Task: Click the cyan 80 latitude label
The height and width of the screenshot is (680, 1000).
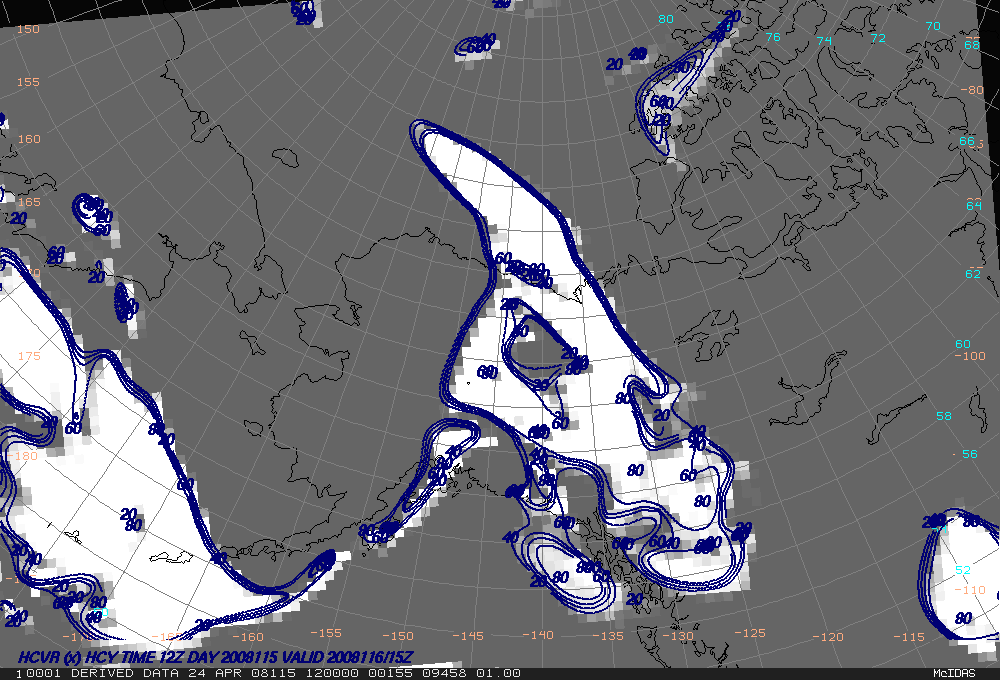Action: click(x=666, y=19)
